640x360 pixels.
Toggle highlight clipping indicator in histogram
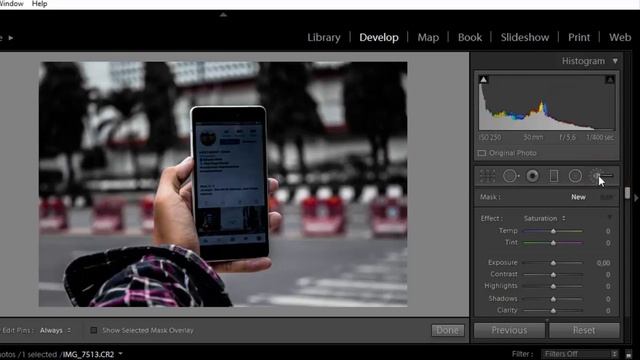click(610, 80)
